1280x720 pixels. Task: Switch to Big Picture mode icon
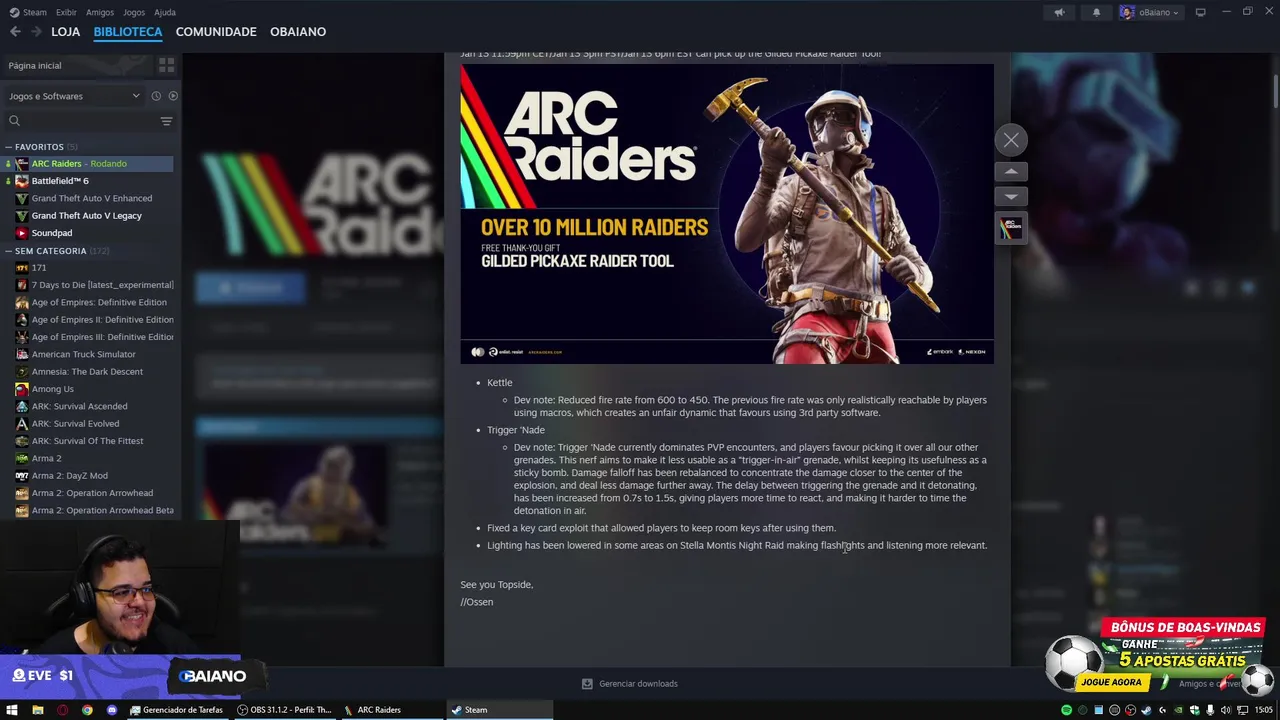click(x=1200, y=12)
